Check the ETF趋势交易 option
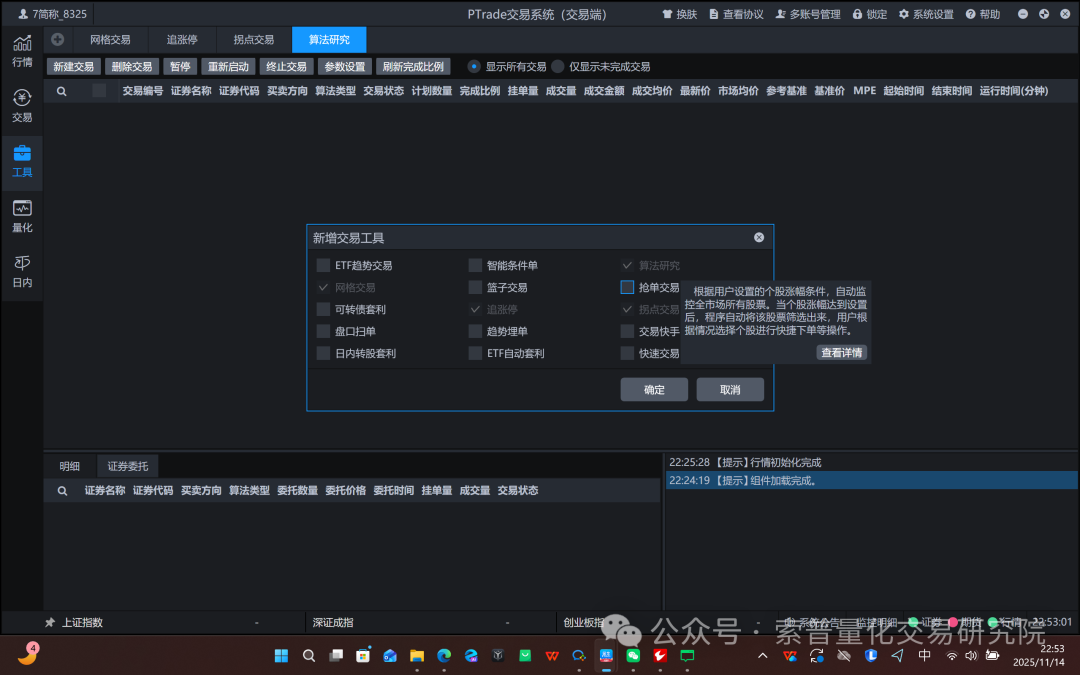This screenshot has width=1080, height=675. coord(323,265)
